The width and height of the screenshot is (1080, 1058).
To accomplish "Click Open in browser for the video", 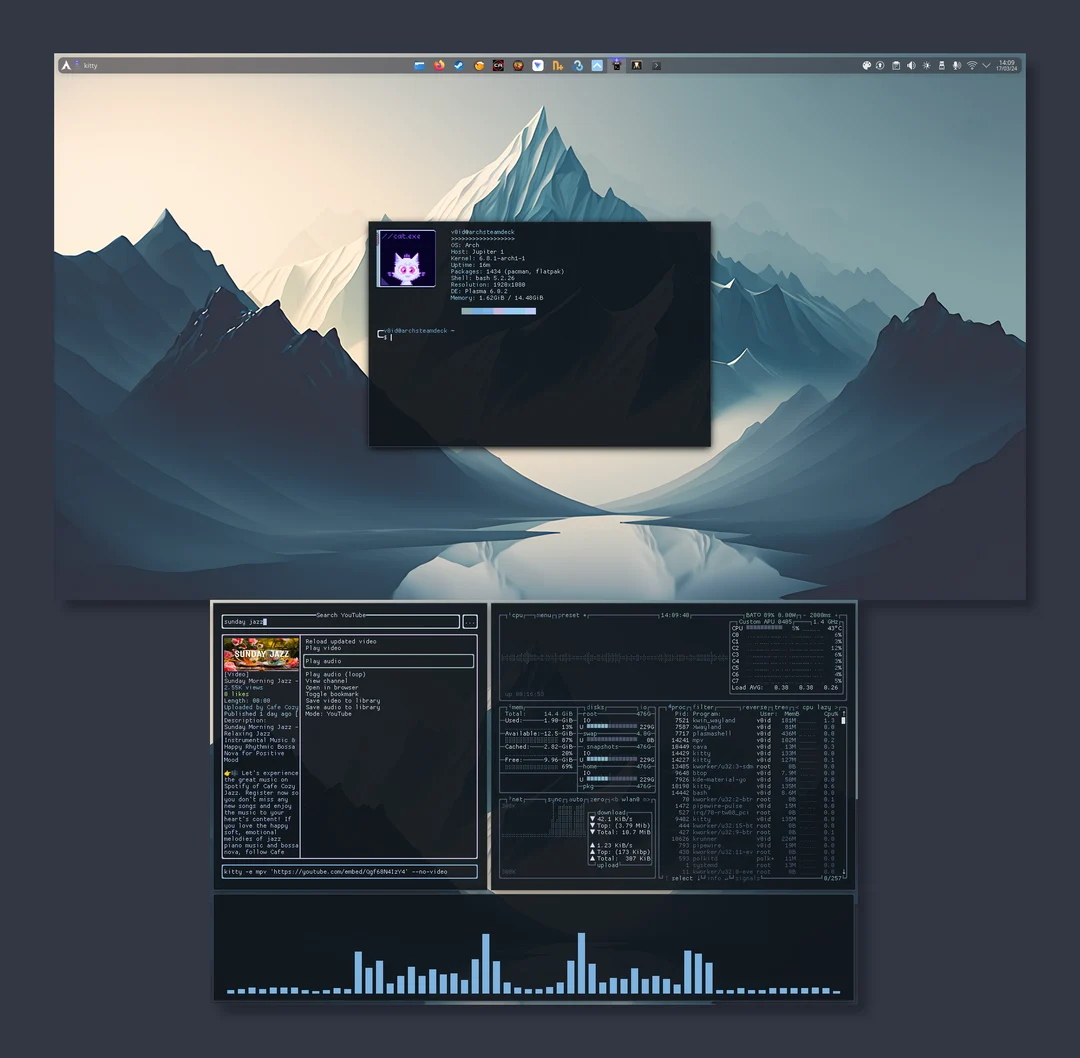I will pyautogui.click(x=332, y=687).
